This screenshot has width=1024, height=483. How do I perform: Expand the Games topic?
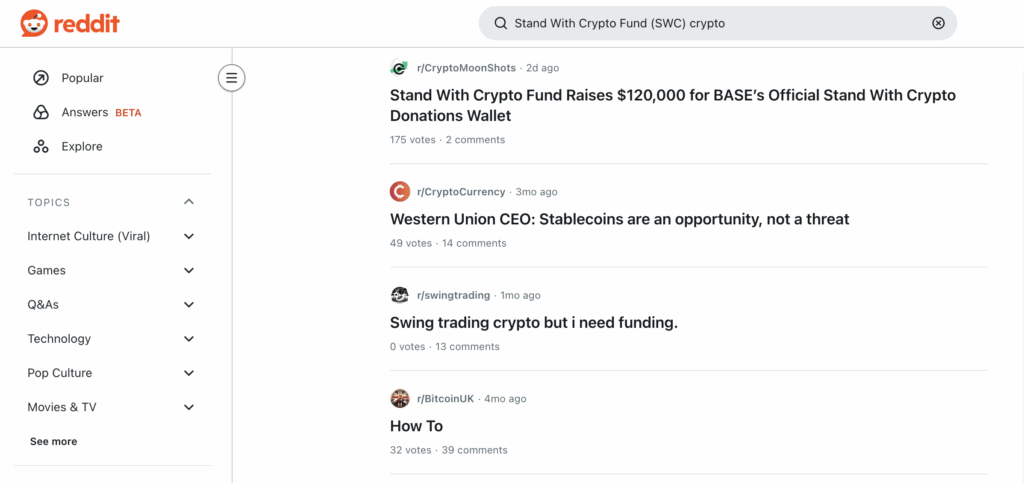point(189,271)
